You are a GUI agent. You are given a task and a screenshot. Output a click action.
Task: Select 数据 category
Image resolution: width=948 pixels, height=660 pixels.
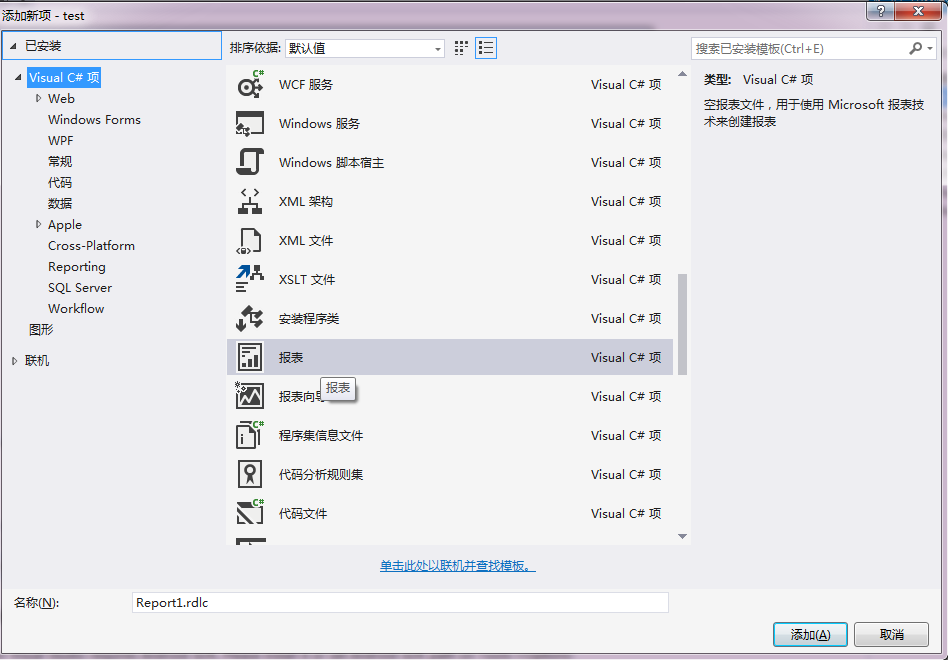point(60,204)
